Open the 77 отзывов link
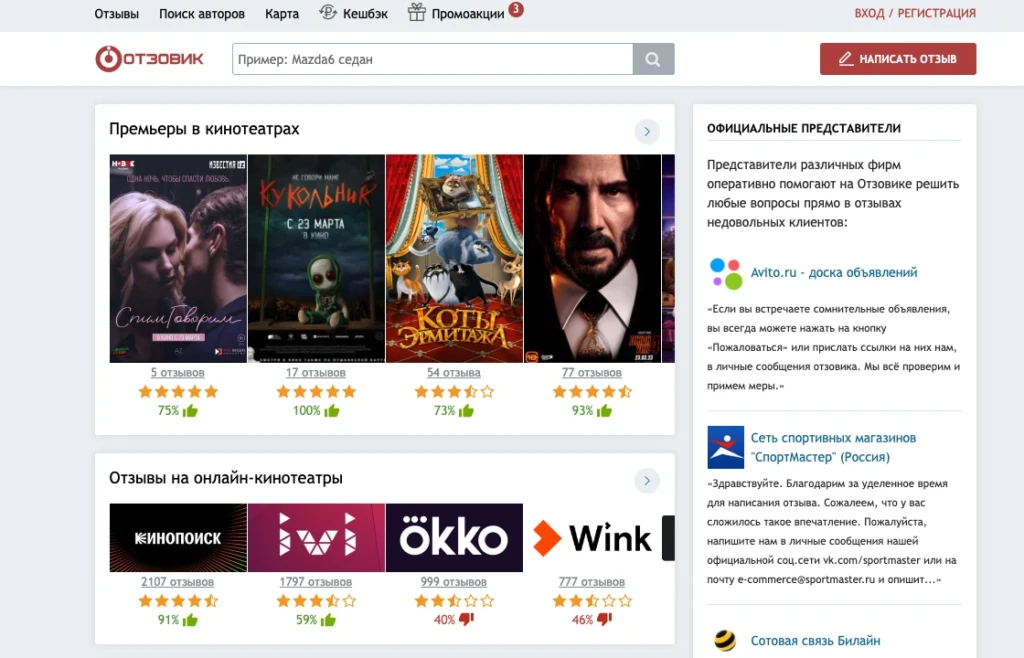The height and width of the screenshot is (658, 1024). pos(592,373)
